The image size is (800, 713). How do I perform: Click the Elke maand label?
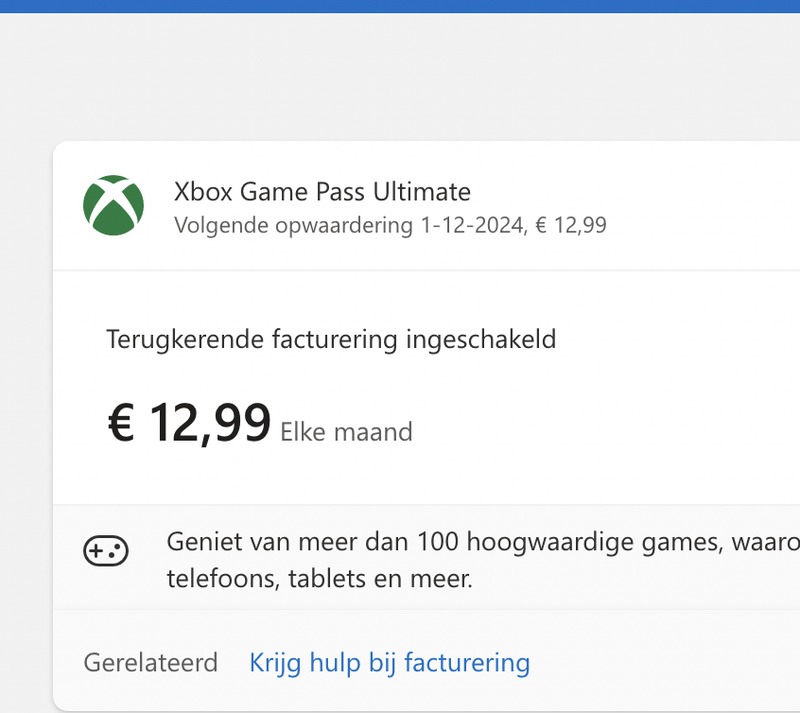pos(346,432)
